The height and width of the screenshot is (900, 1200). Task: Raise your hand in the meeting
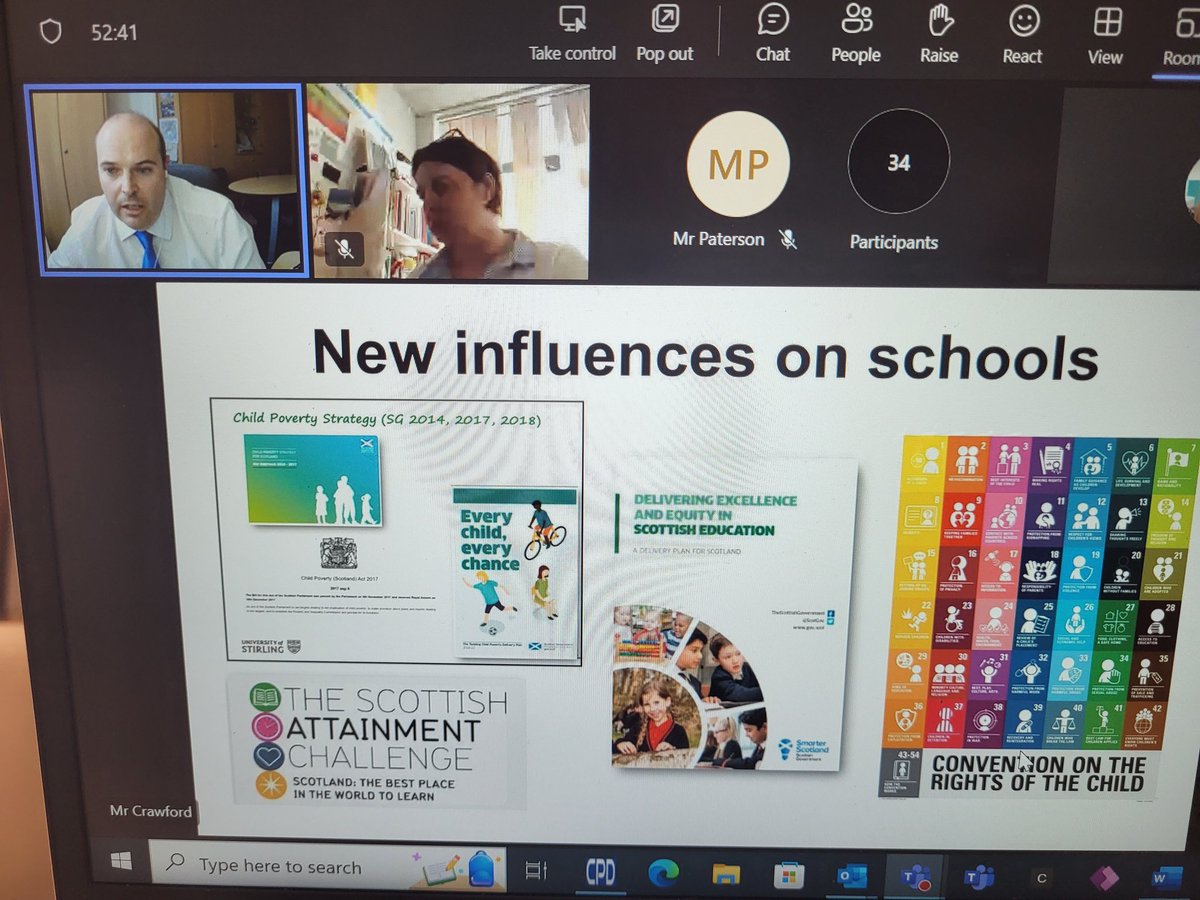(x=939, y=36)
